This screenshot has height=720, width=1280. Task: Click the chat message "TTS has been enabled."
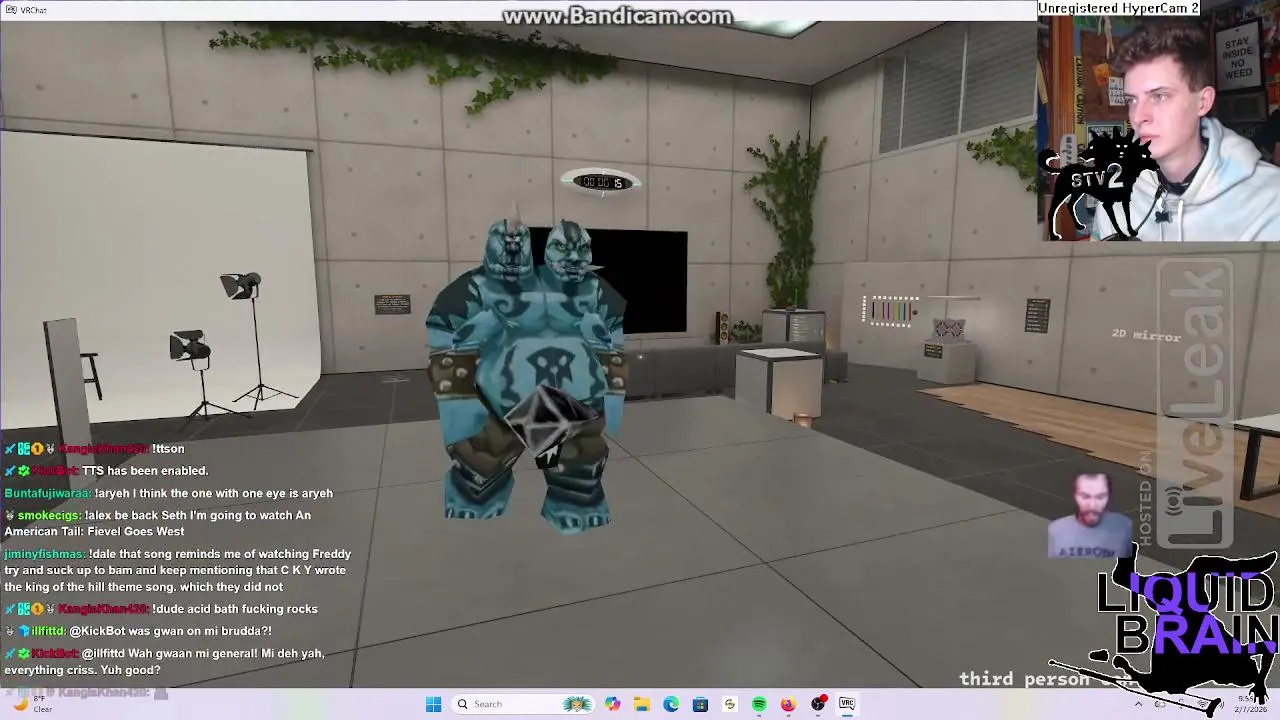point(145,471)
